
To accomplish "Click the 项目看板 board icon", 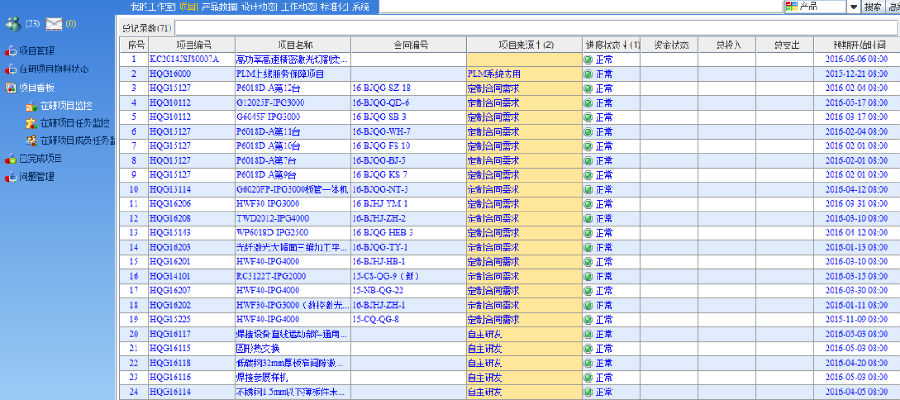I will click(x=10, y=88).
